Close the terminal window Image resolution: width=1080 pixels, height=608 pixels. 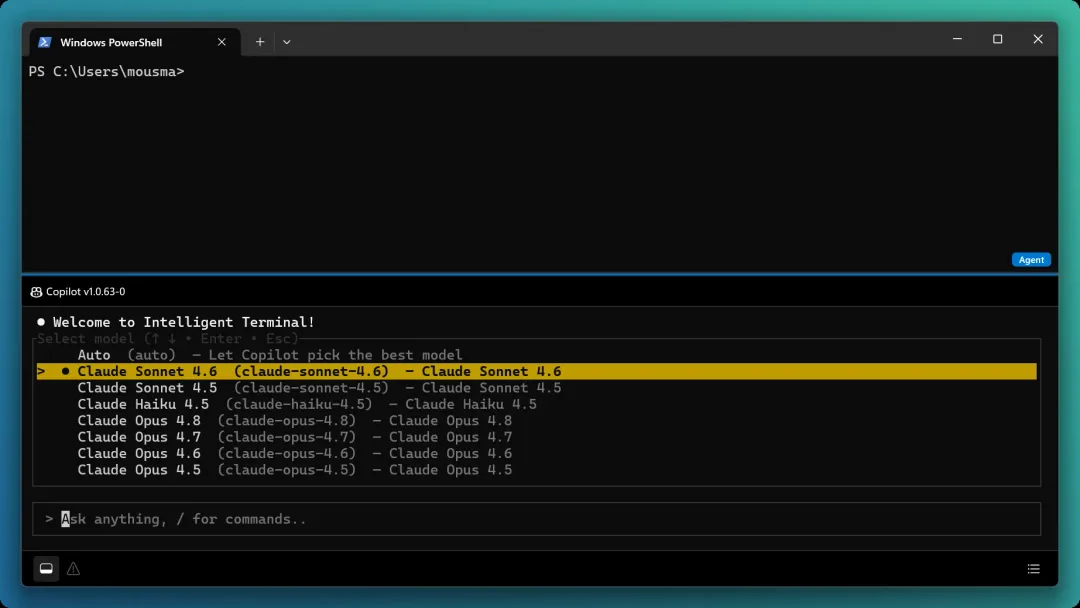click(x=1037, y=39)
